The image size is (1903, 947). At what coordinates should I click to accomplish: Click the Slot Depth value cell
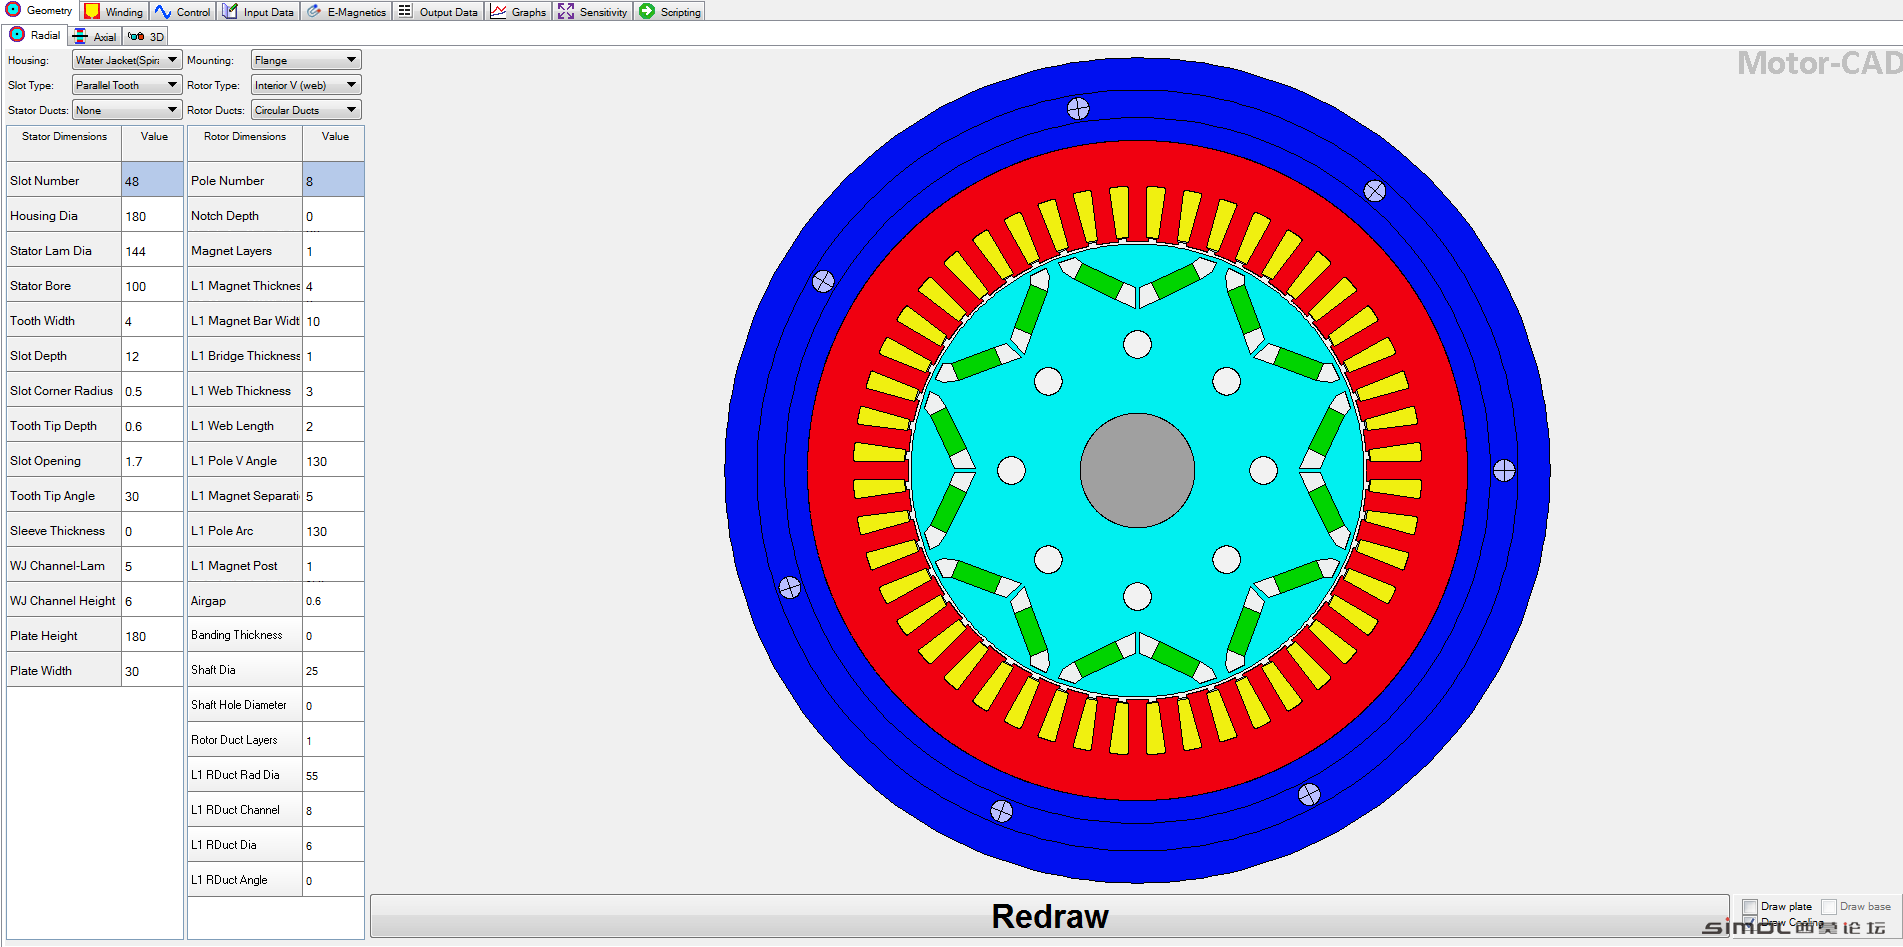(x=152, y=355)
